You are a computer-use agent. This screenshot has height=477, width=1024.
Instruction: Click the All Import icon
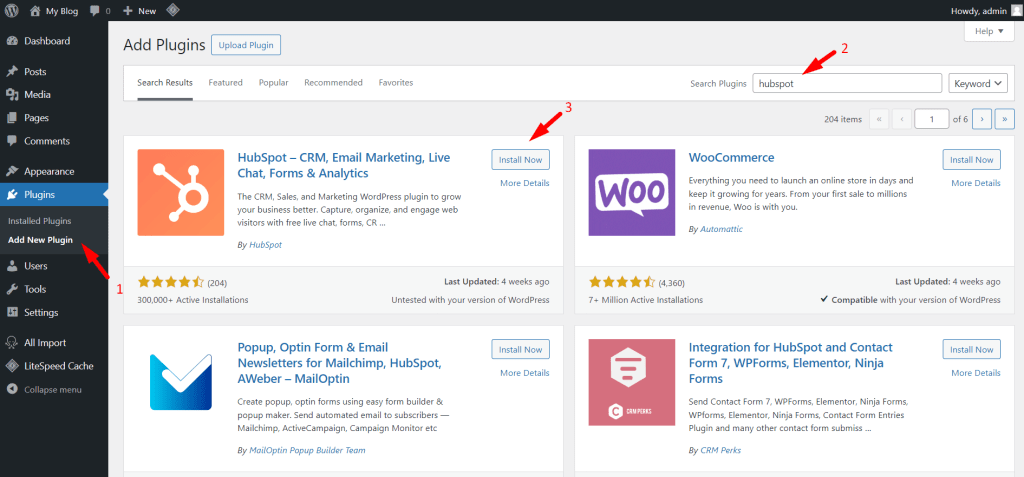pos(12,342)
